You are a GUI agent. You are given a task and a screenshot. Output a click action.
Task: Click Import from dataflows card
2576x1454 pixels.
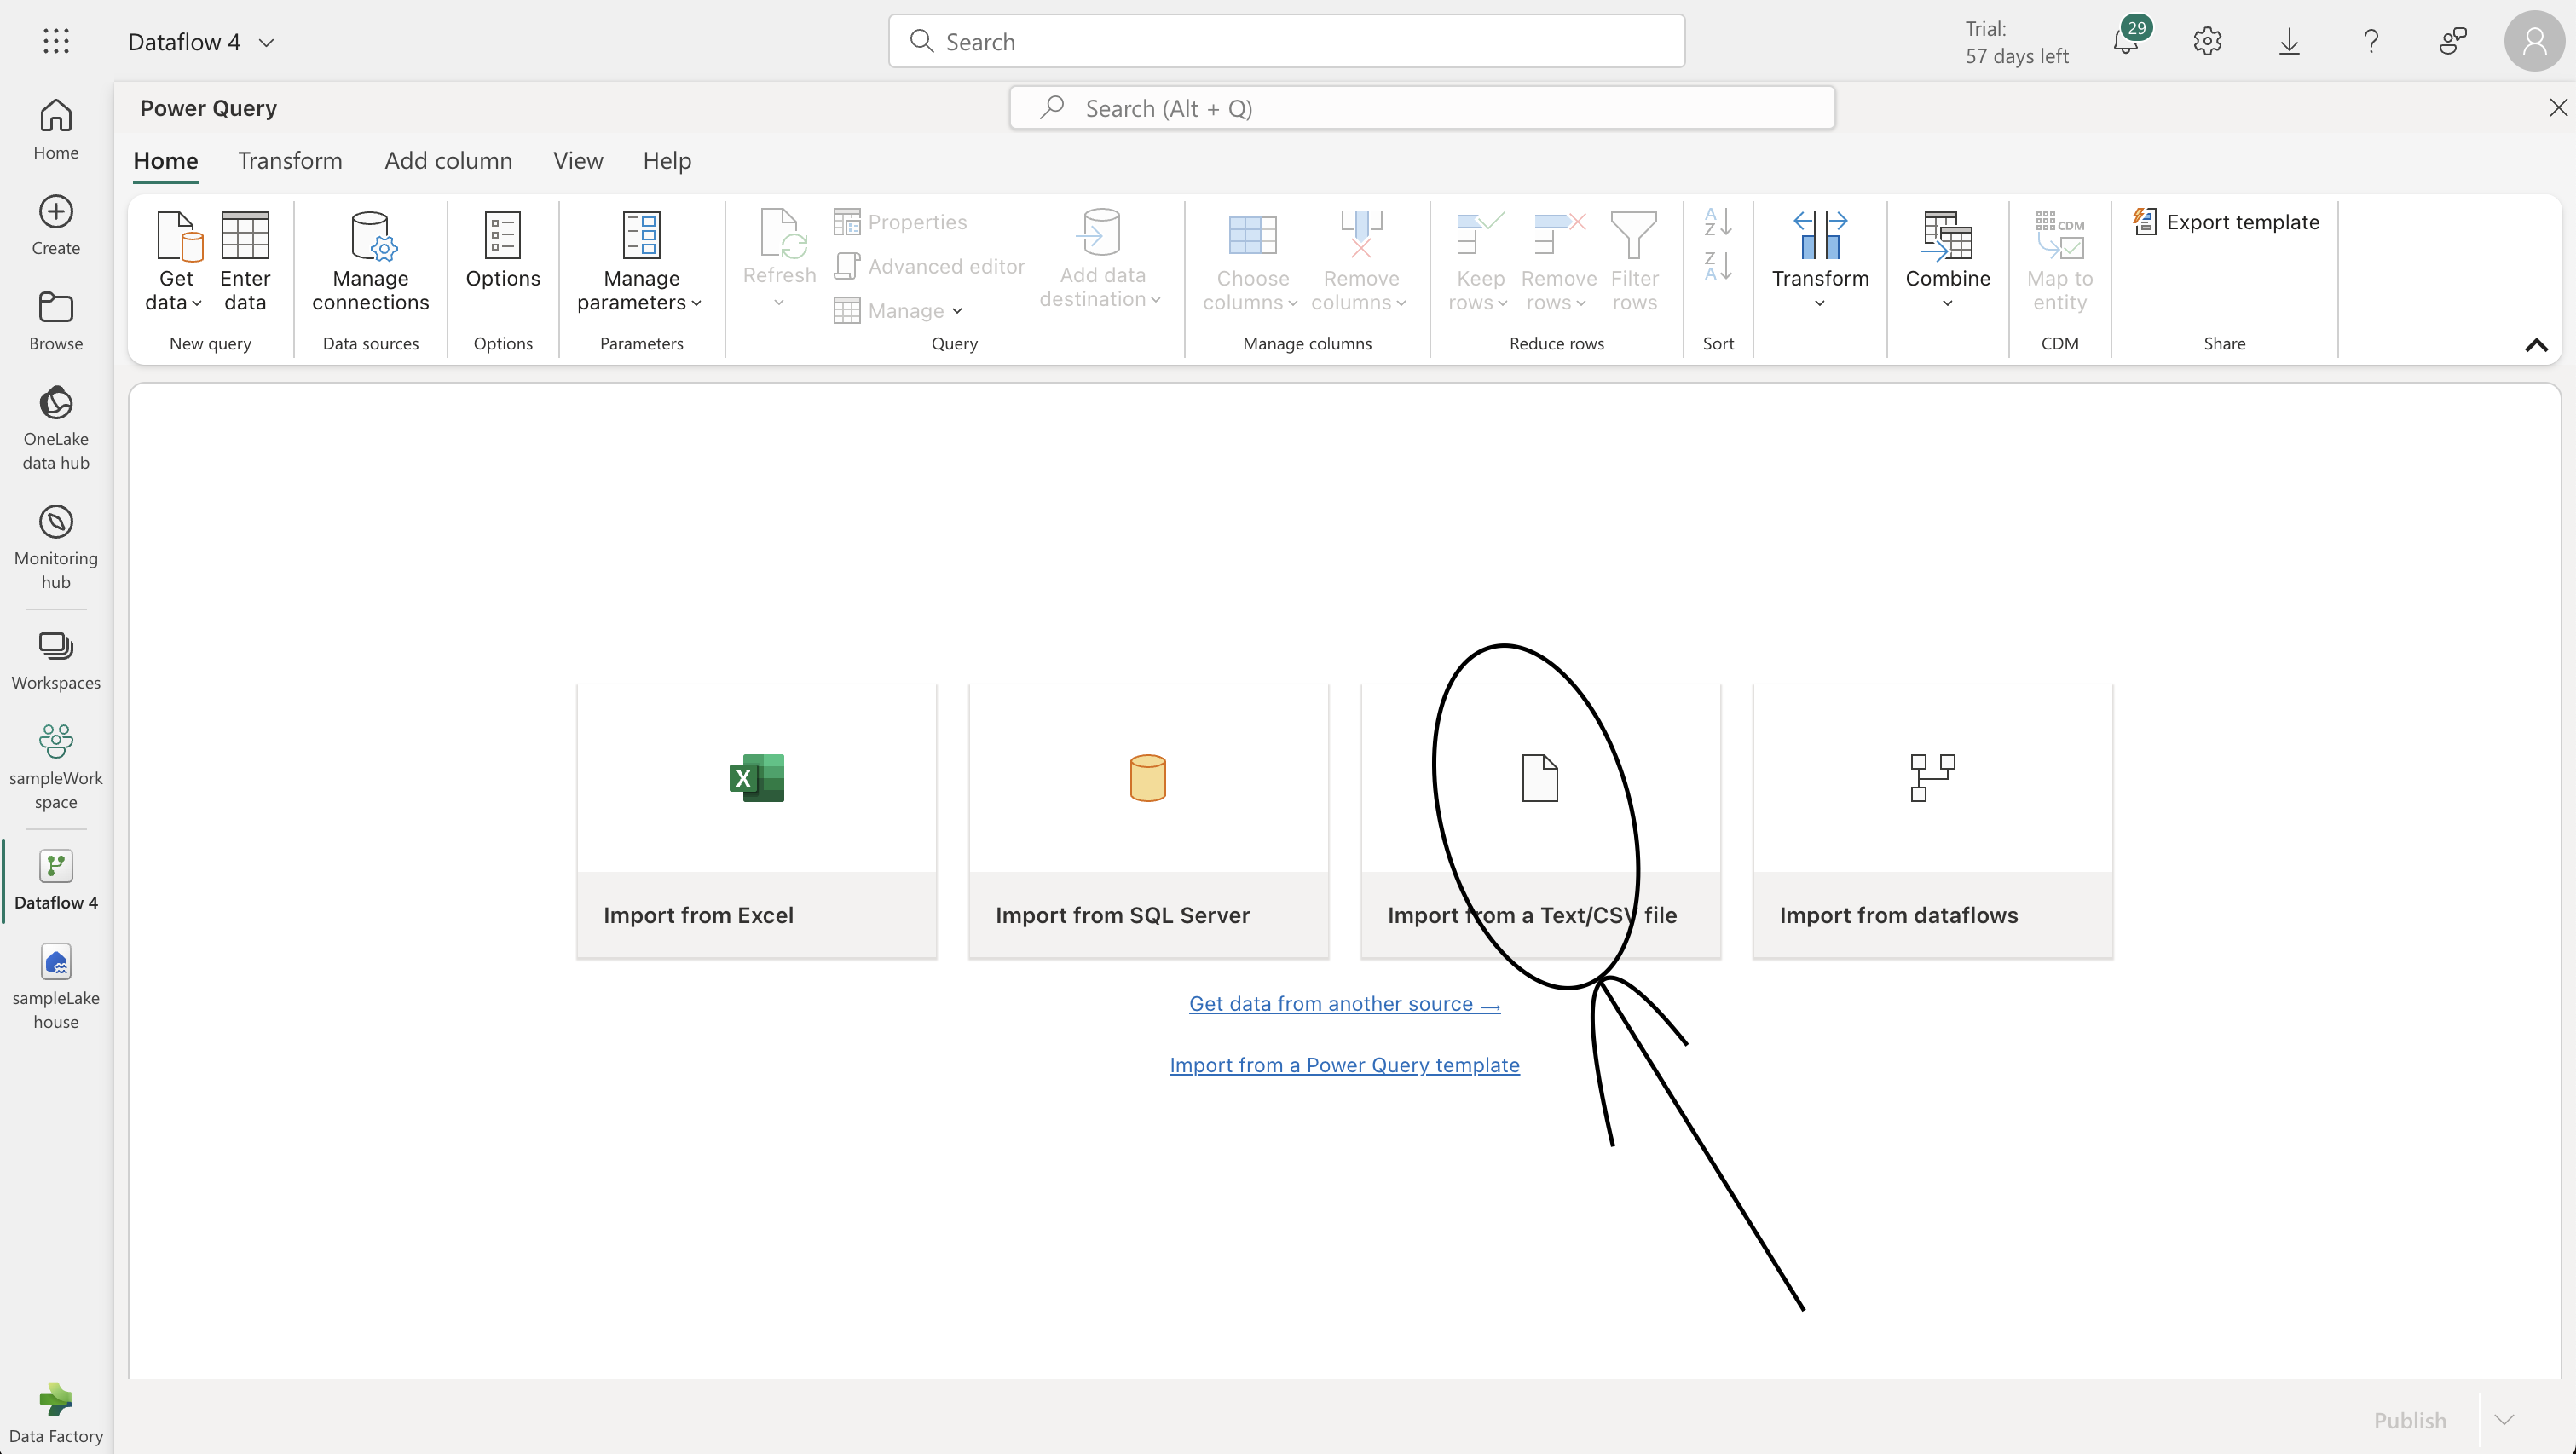(x=1932, y=821)
